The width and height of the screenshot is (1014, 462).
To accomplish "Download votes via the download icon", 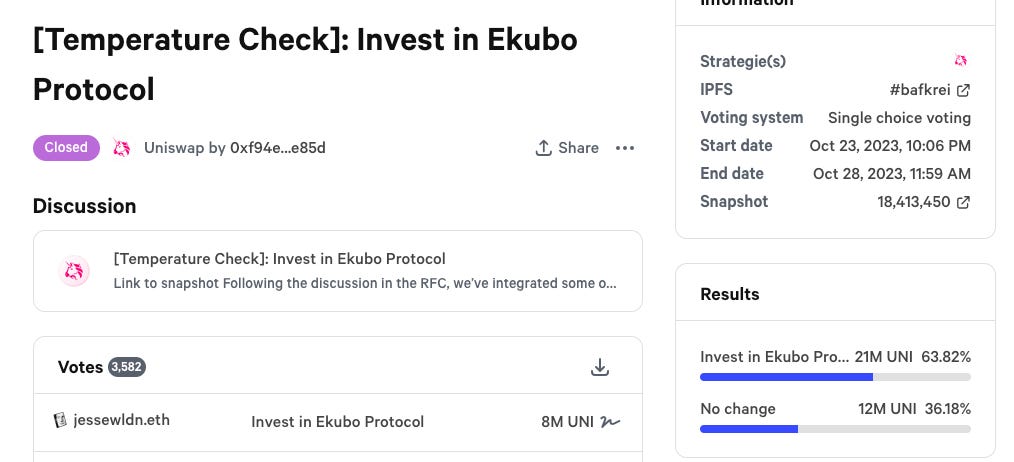I will click(600, 368).
